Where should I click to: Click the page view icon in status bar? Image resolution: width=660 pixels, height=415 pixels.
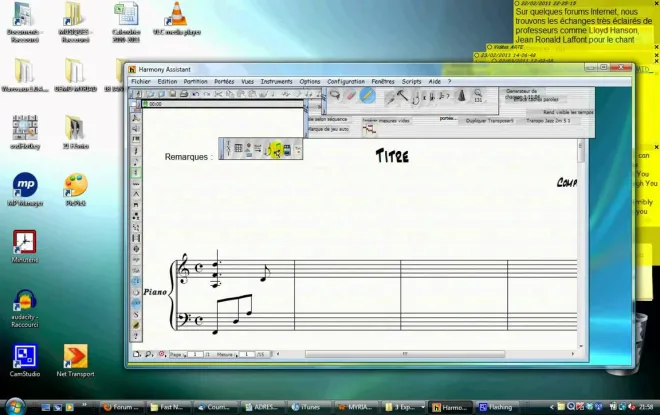coord(137,354)
